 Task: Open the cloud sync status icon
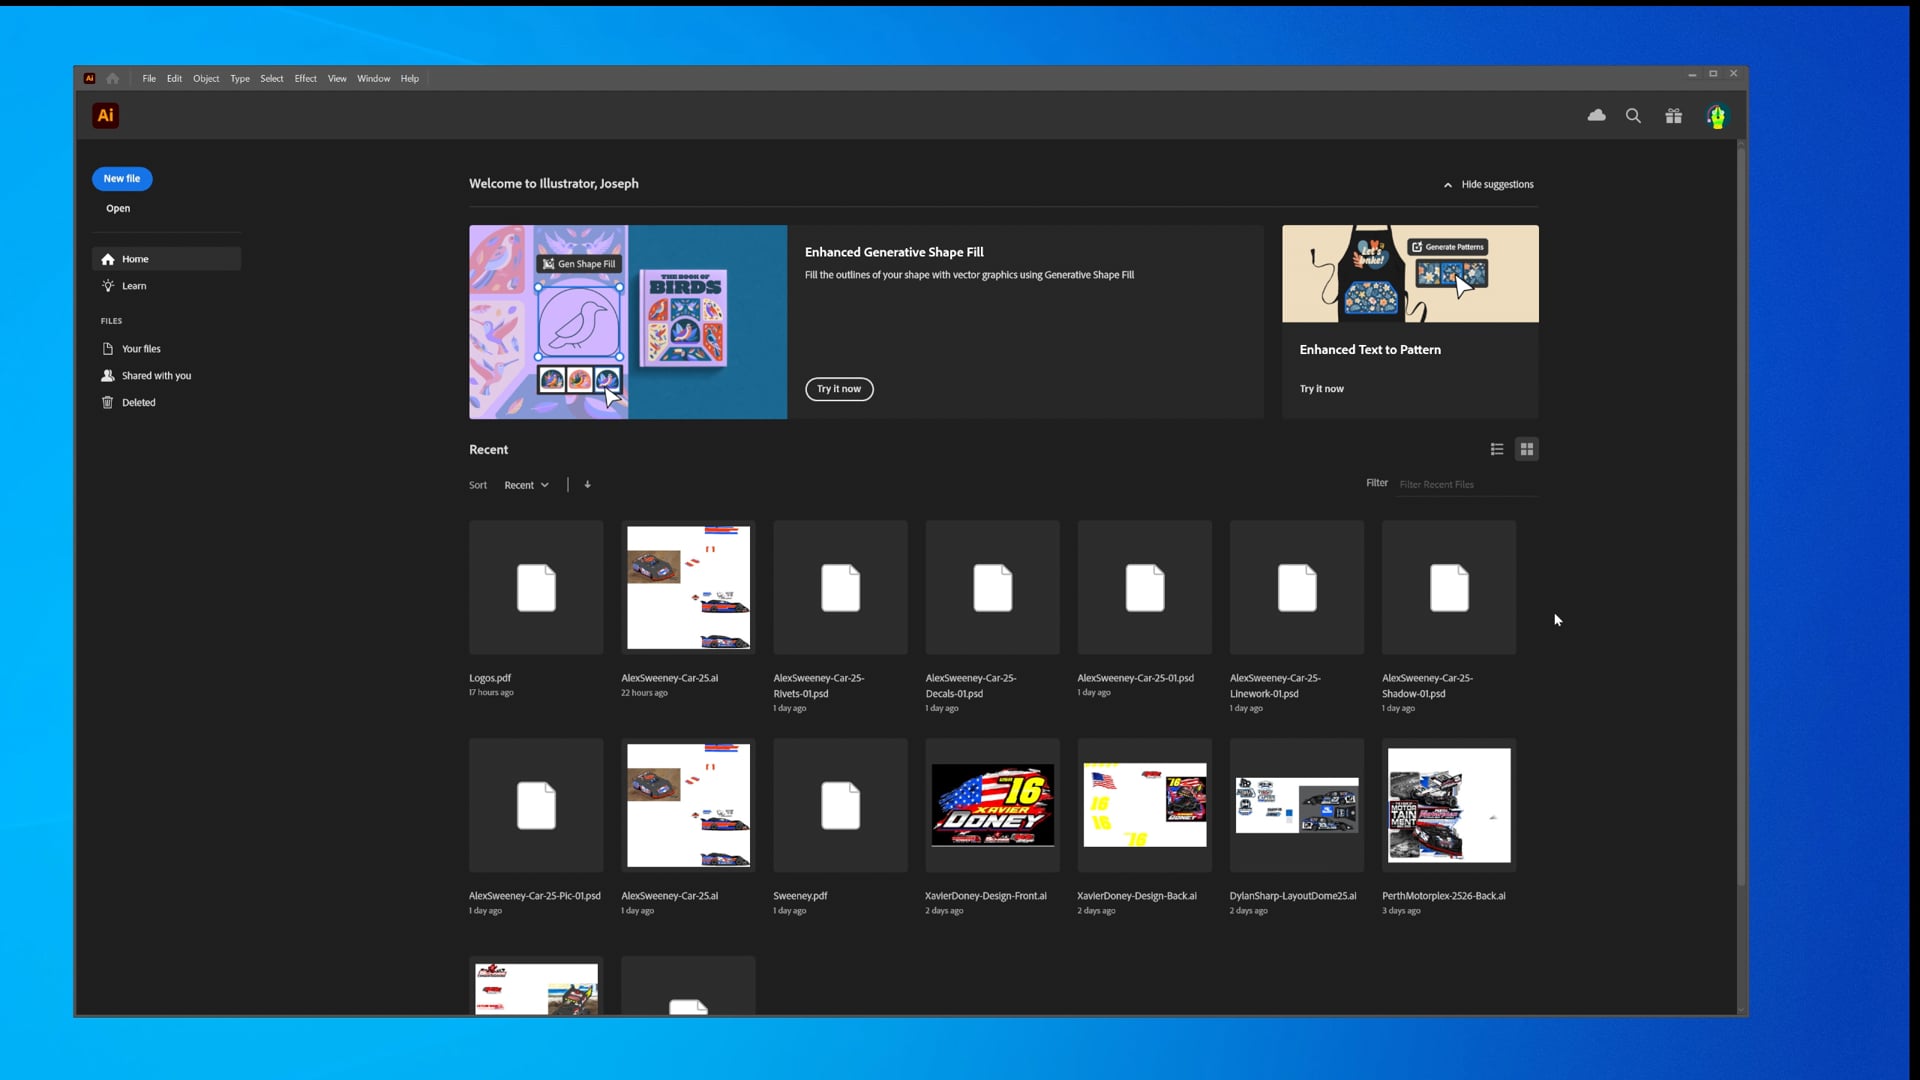pyautogui.click(x=1596, y=116)
